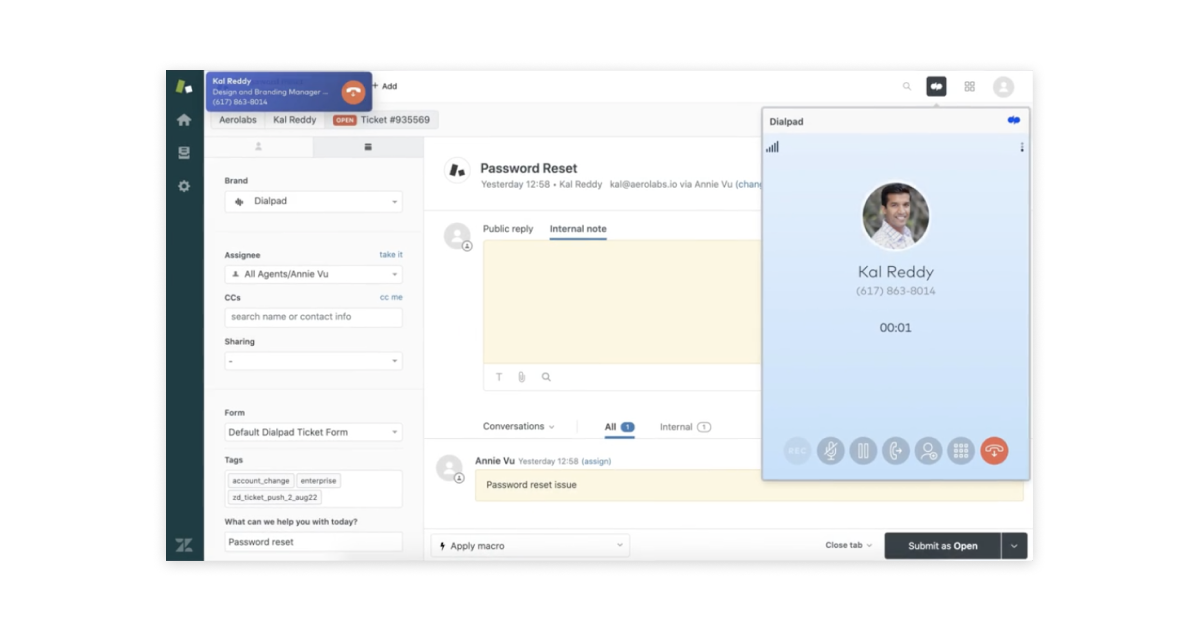Open the Apply macro dropdown
Image resolution: width=1200 pixels, height=630 pixels.
530,546
